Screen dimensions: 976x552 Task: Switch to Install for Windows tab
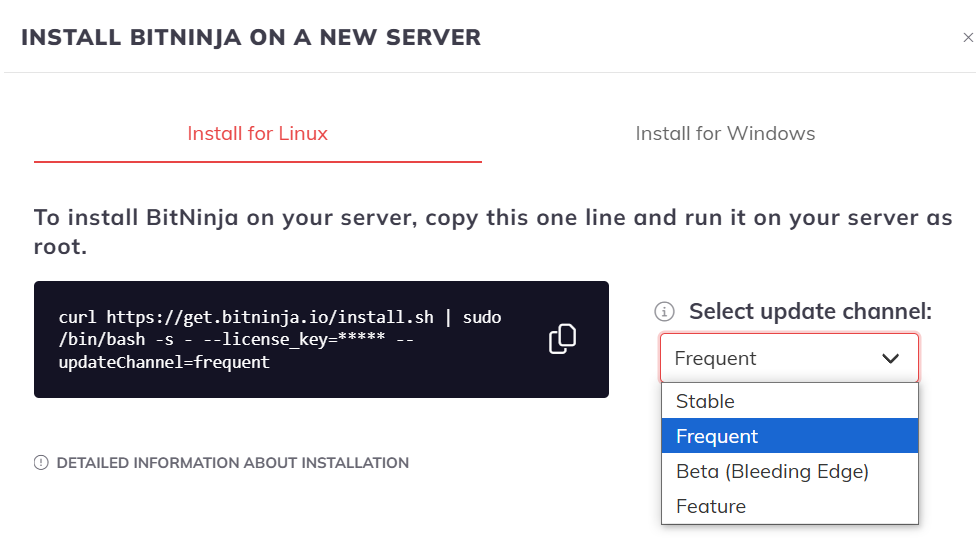725,133
